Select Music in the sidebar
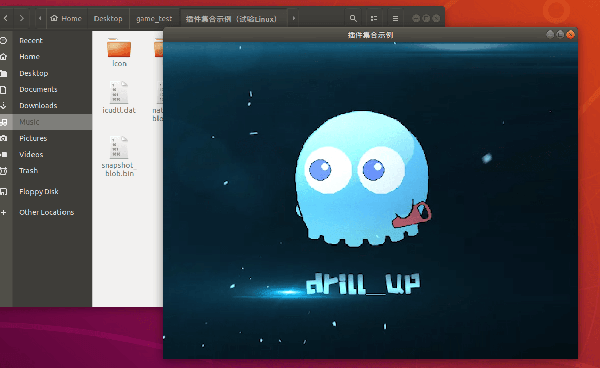This screenshot has width=600, height=368. coord(46,122)
